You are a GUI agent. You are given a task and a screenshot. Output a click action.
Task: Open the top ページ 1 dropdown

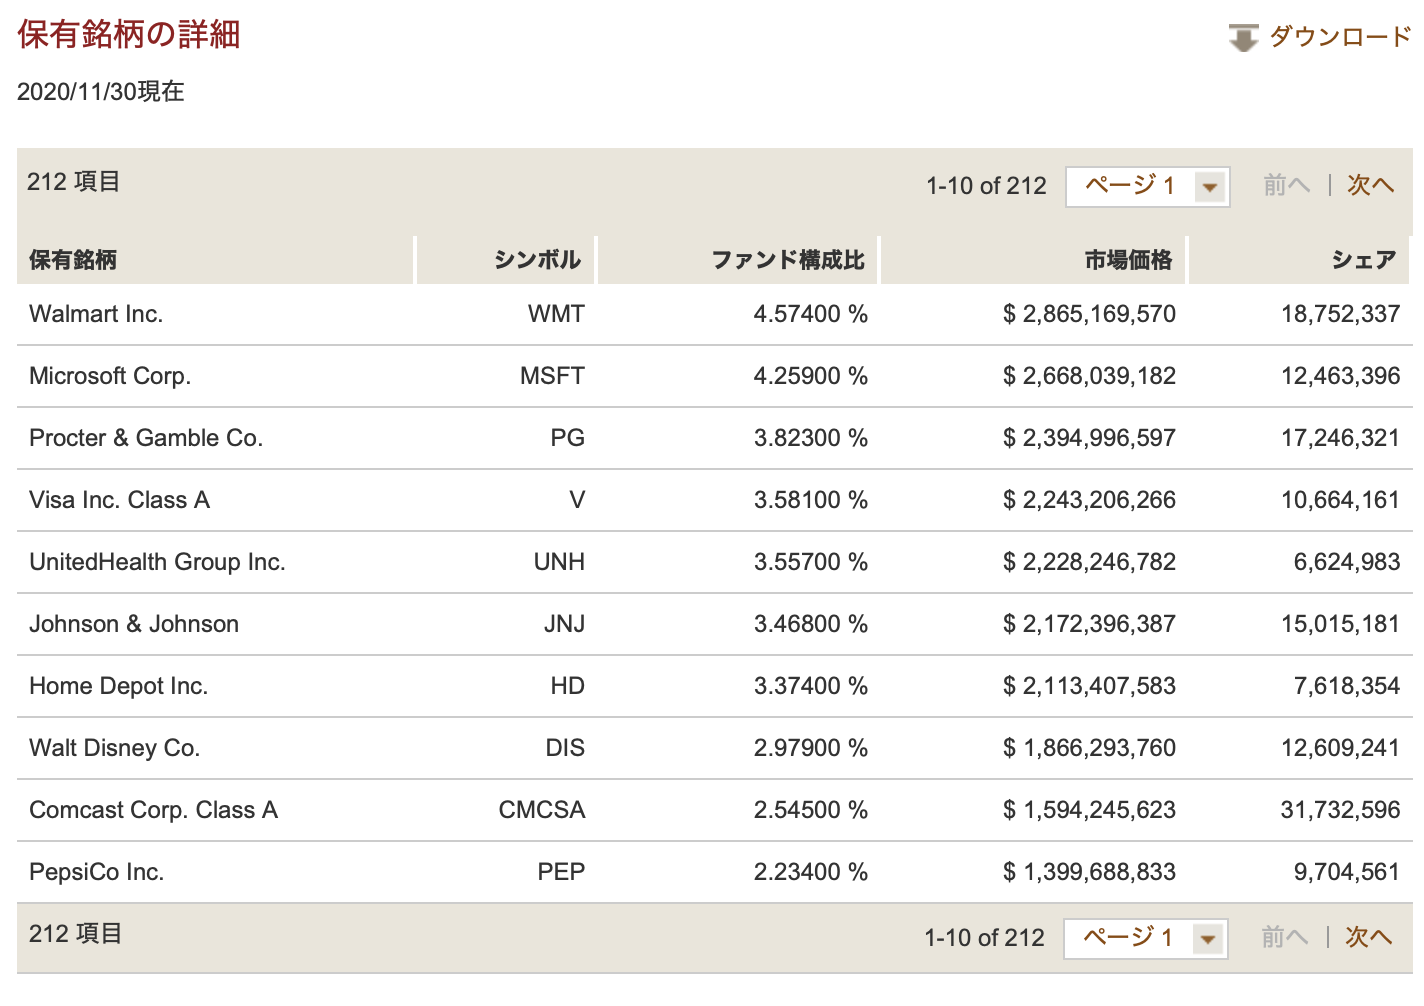pyautogui.click(x=1148, y=187)
